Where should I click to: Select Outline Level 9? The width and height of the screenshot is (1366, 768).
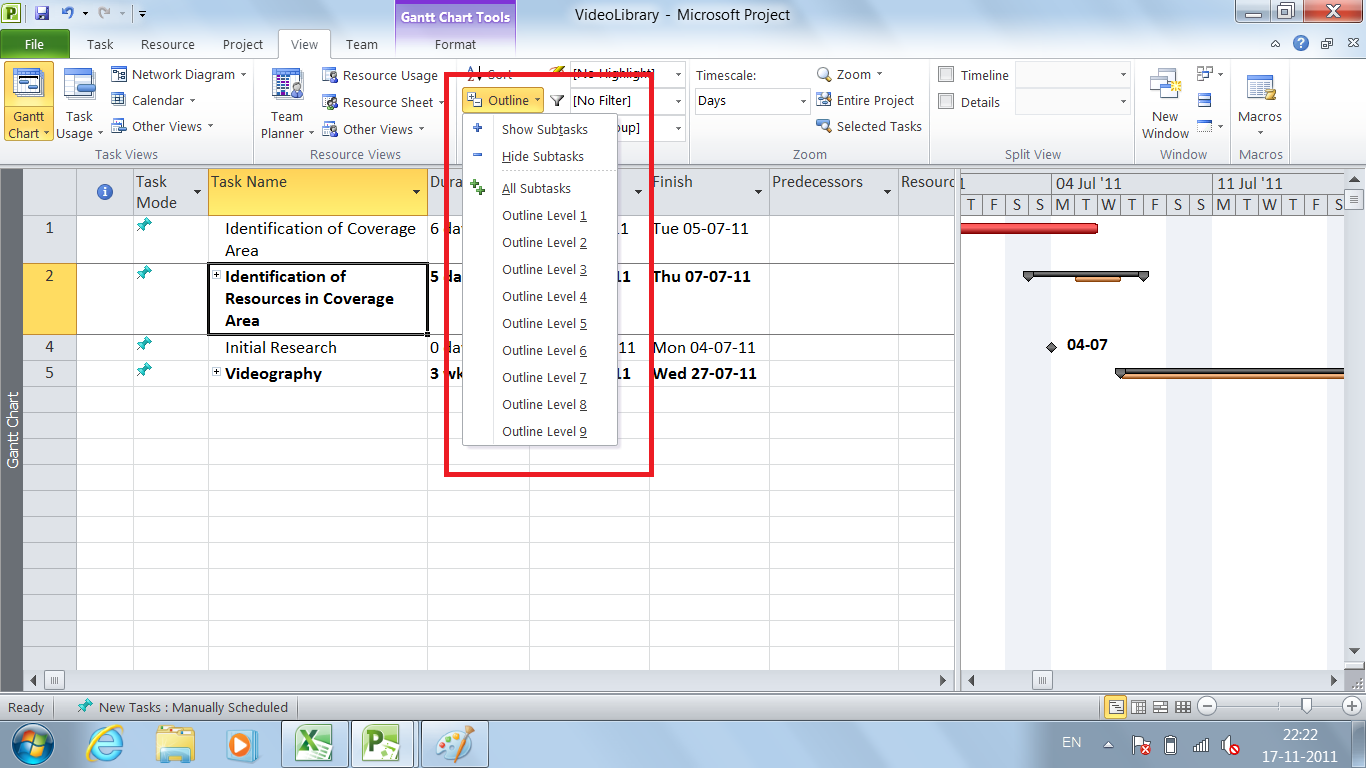pyautogui.click(x=540, y=431)
